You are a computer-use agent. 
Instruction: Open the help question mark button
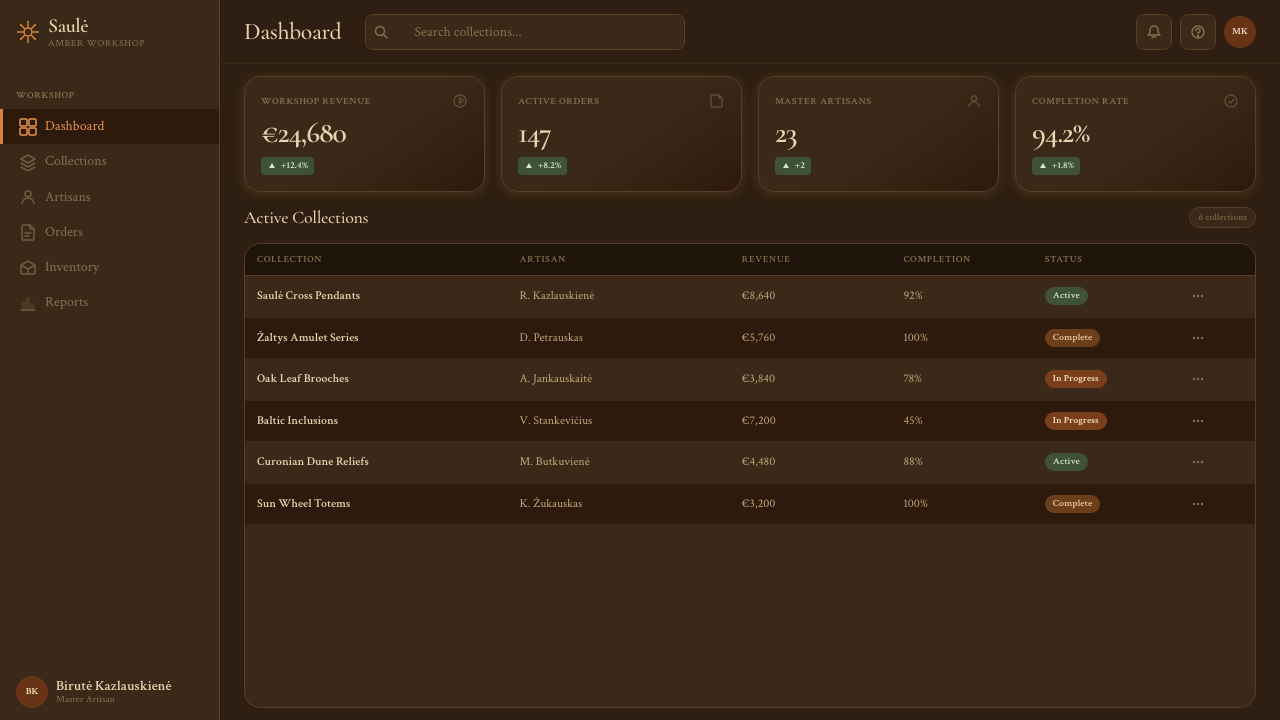point(1198,32)
